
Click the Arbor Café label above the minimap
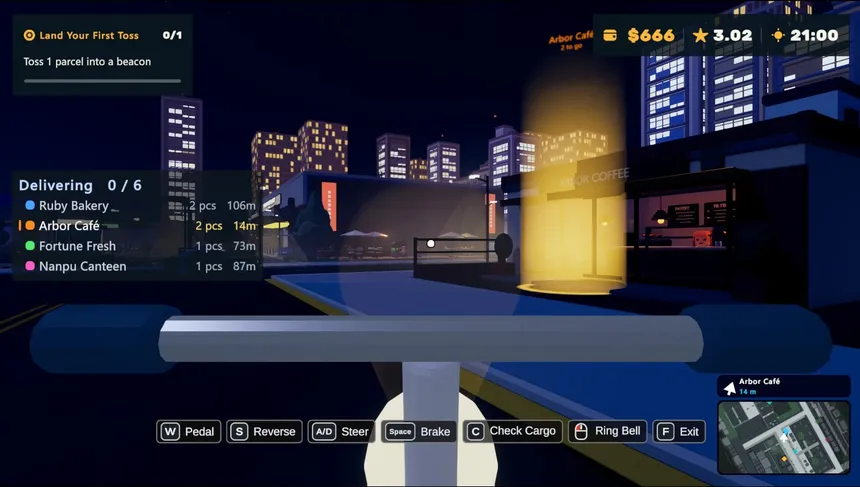tap(759, 381)
